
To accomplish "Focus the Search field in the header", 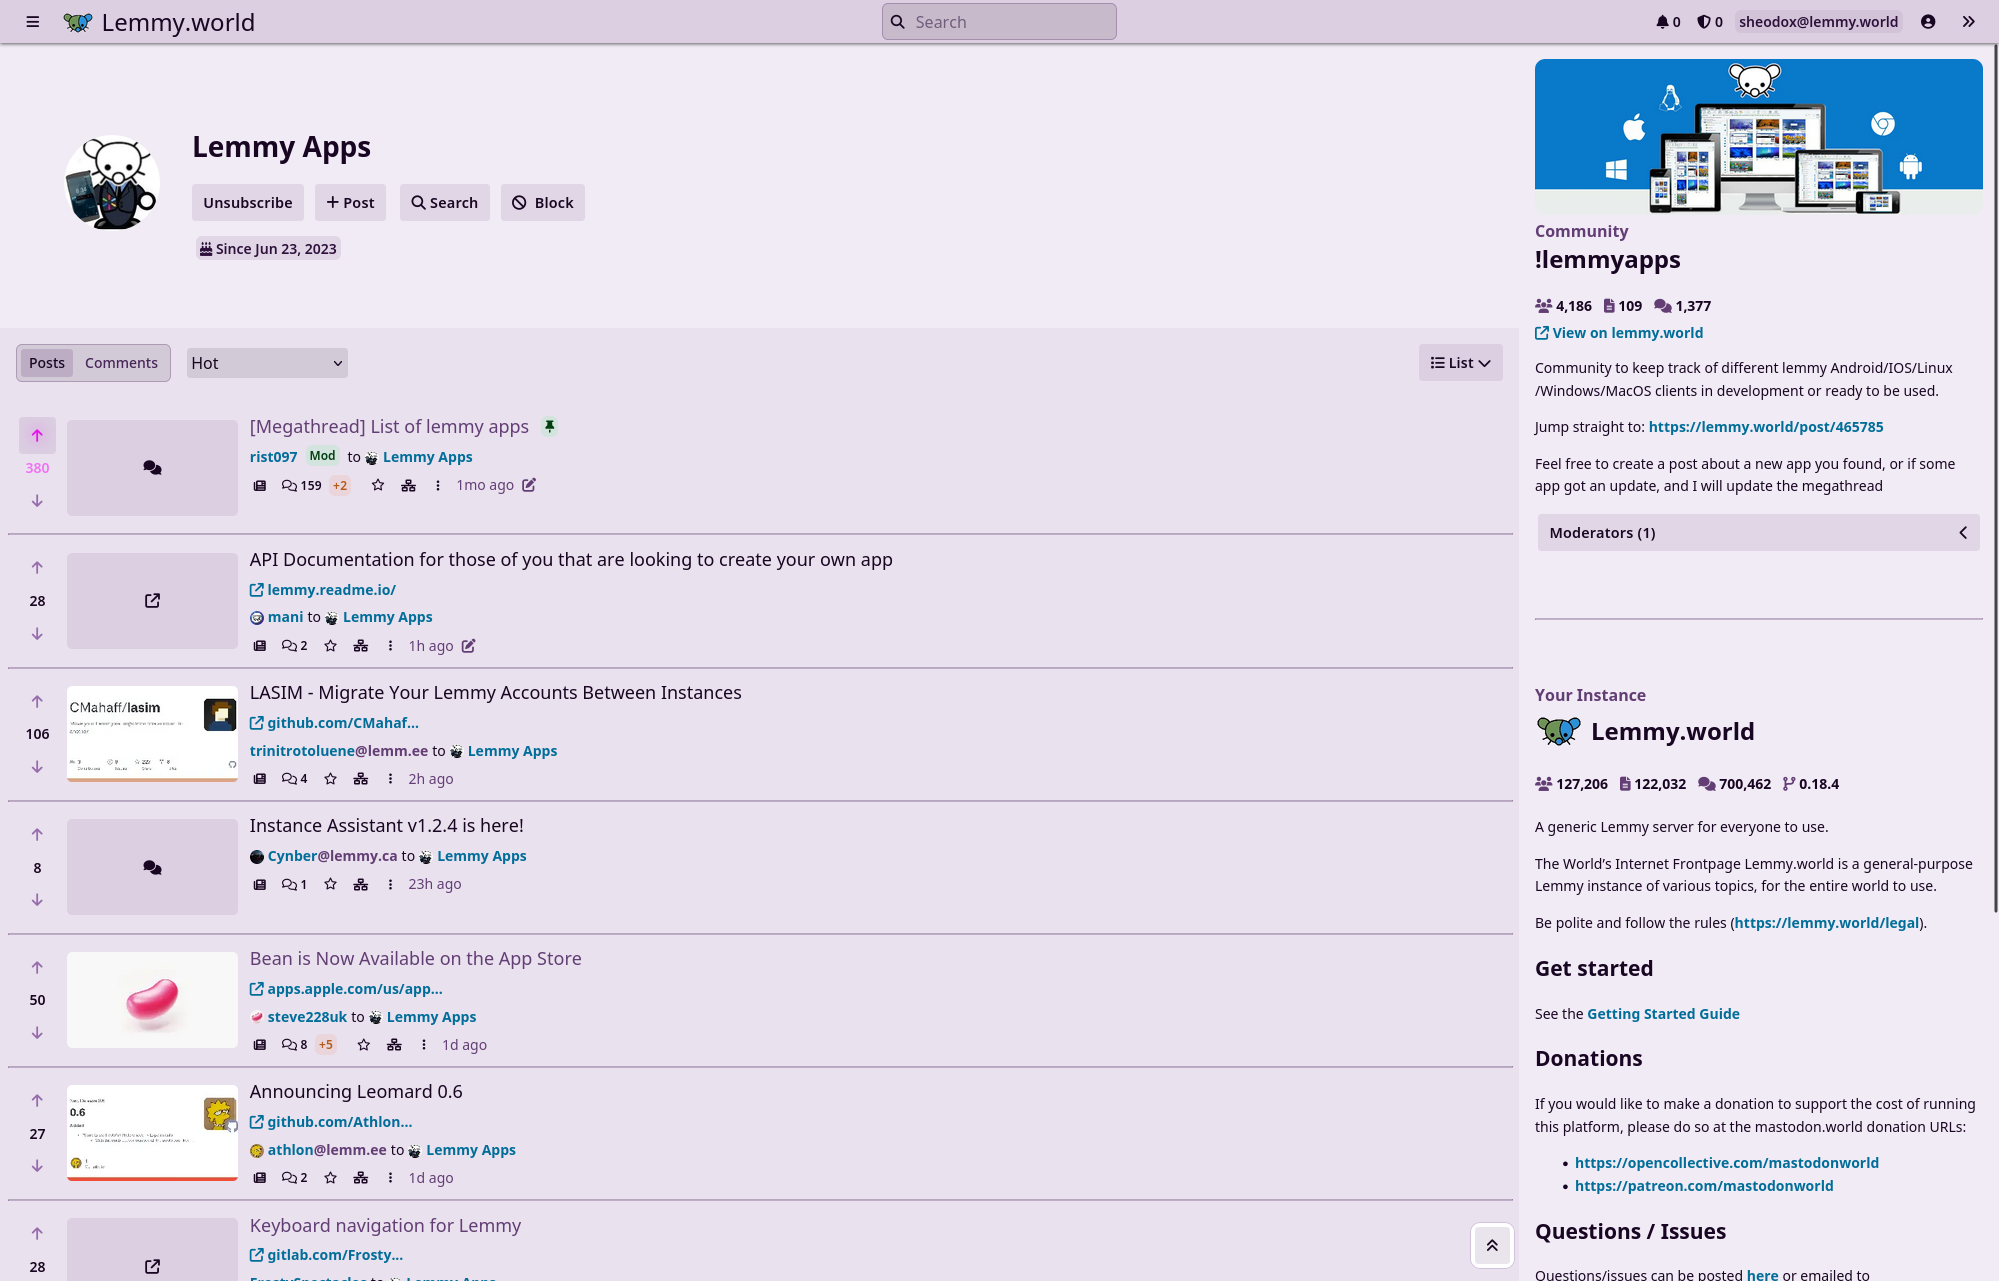I will 999,22.
